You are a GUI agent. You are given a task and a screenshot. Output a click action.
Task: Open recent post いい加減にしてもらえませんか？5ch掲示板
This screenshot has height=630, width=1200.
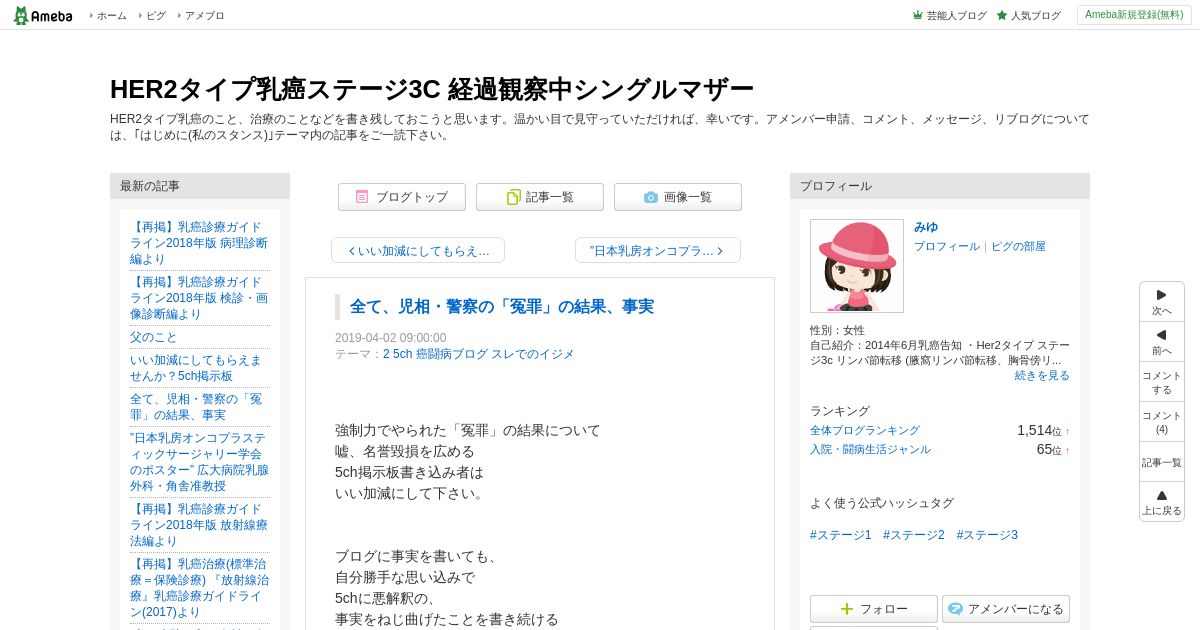tap(196, 368)
